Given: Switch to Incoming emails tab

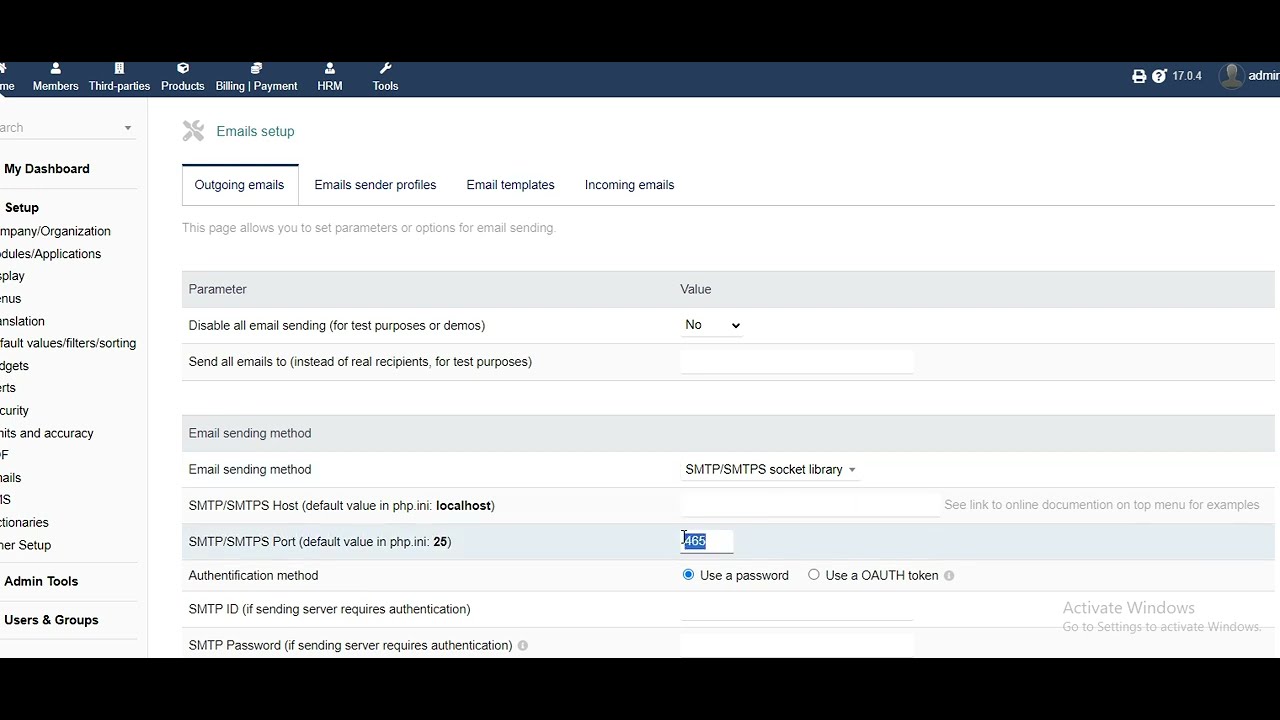Looking at the screenshot, I should (x=629, y=185).
